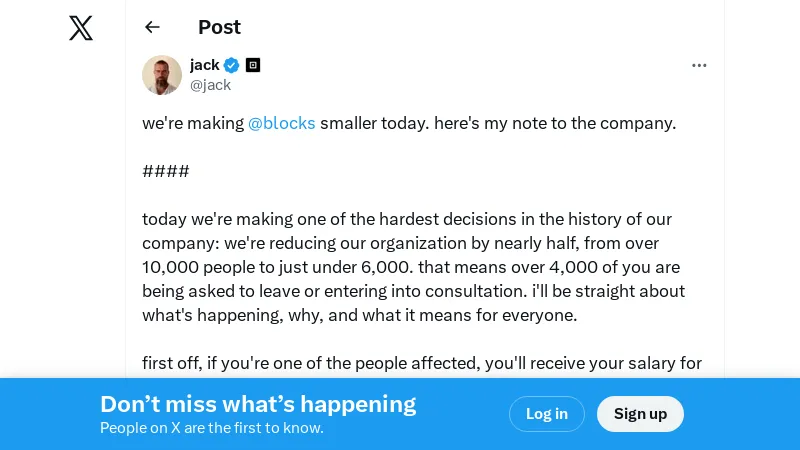Viewport: 800px width, 450px height.
Task: Click the square Block affiliation badge
Action: coord(253,65)
